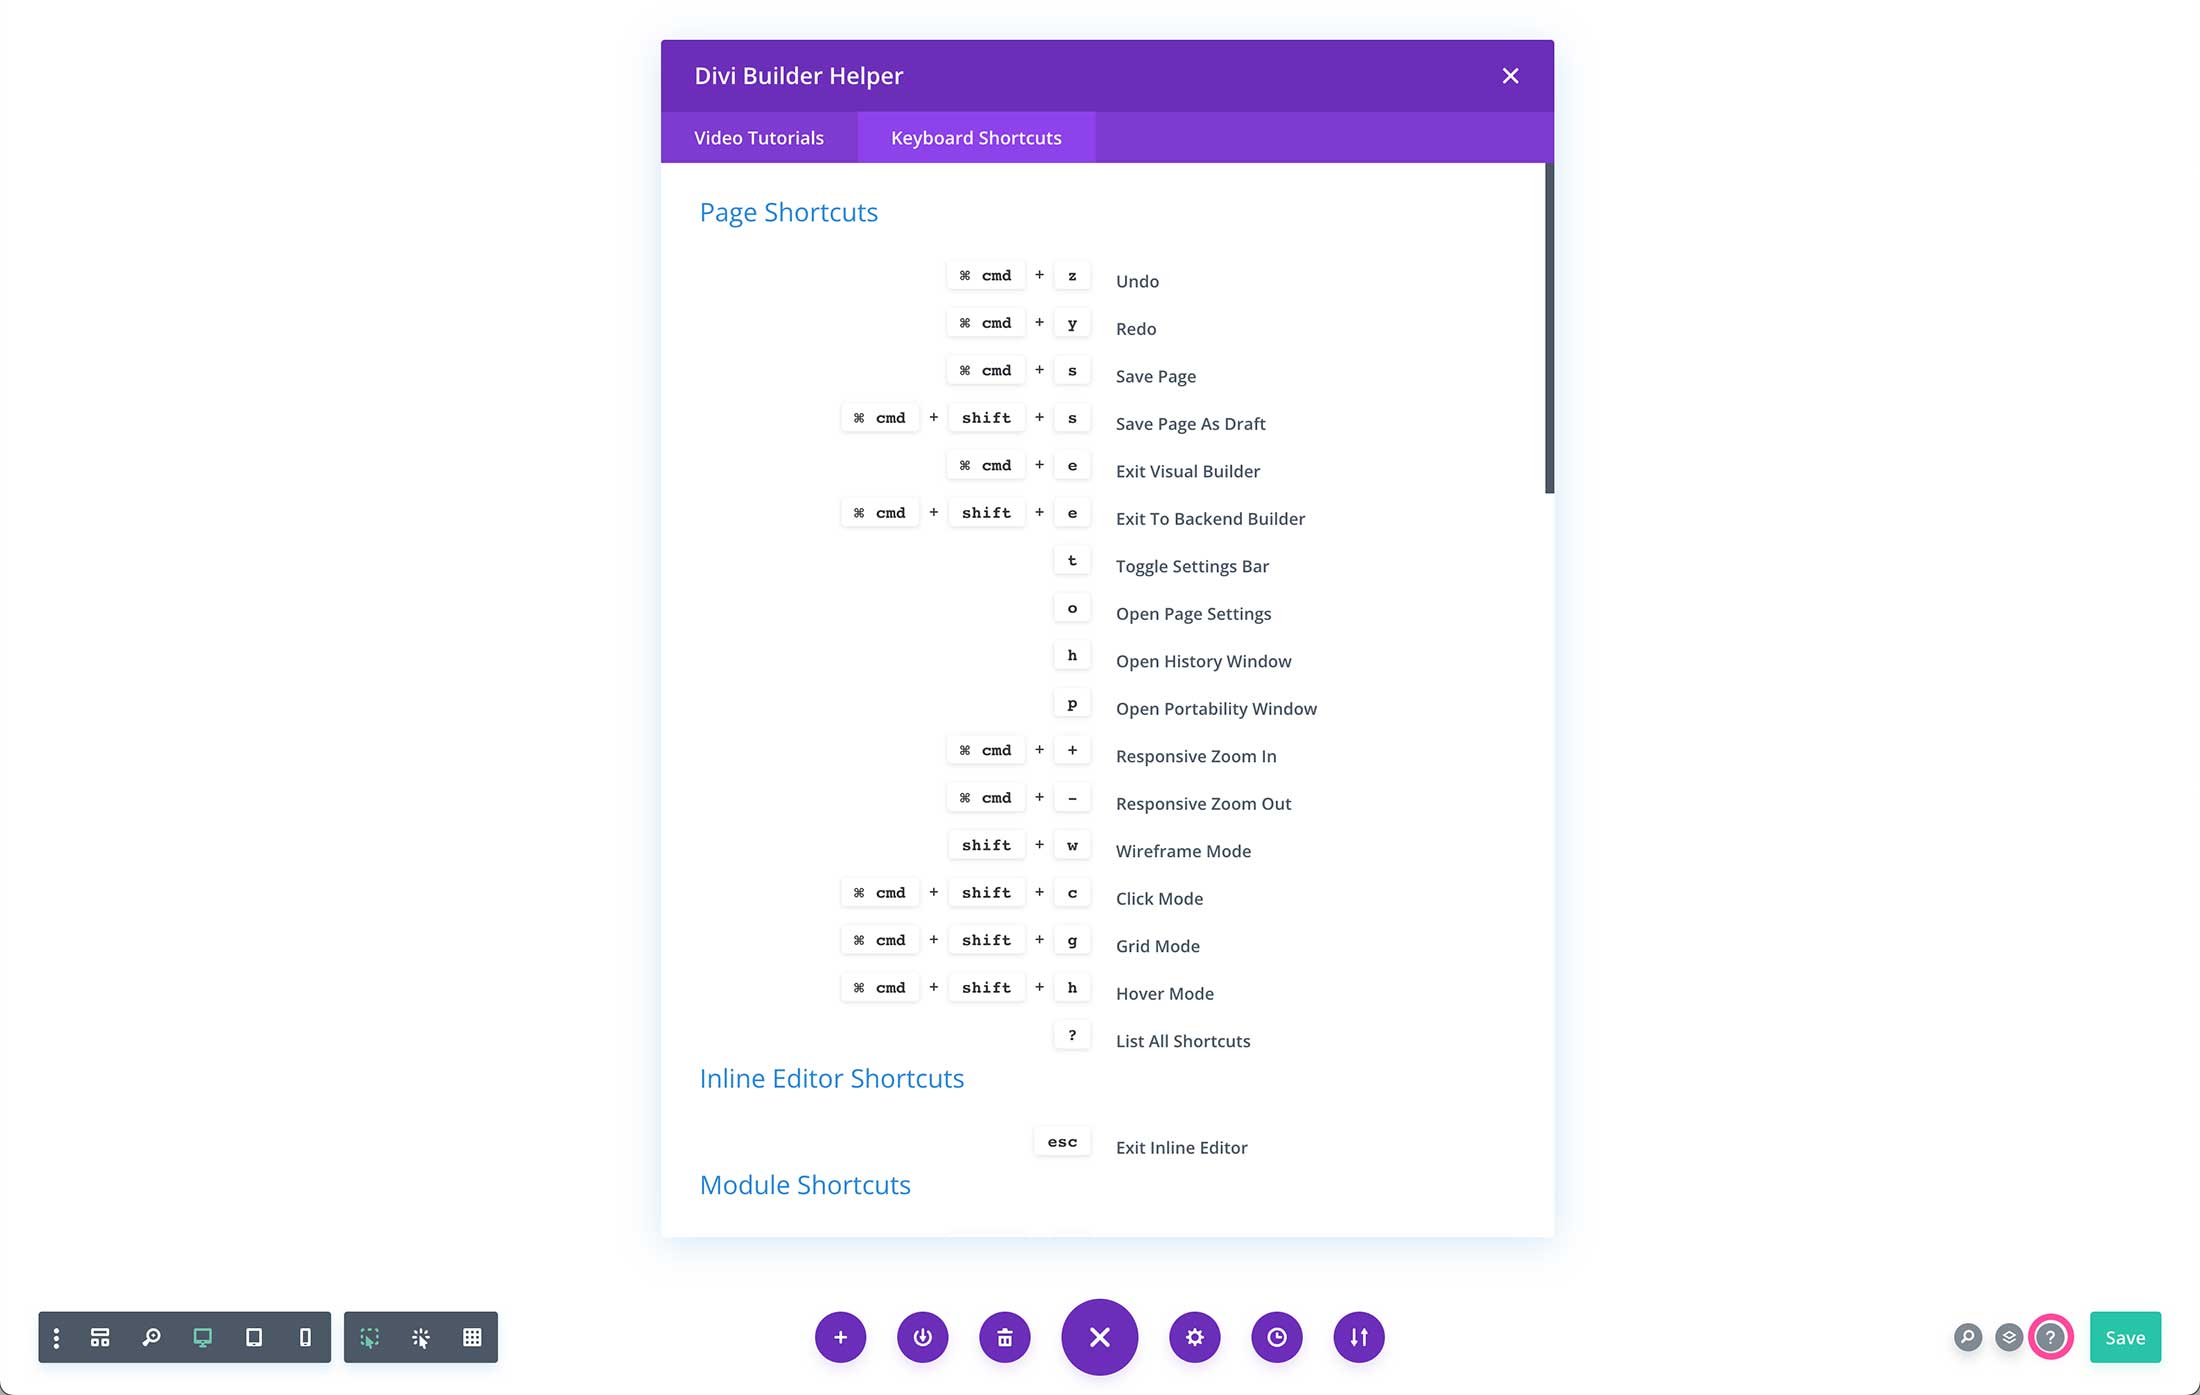Toggle responsive/tablet view icon toolbar
This screenshot has width=2200, height=1395.
point(252,1336)
